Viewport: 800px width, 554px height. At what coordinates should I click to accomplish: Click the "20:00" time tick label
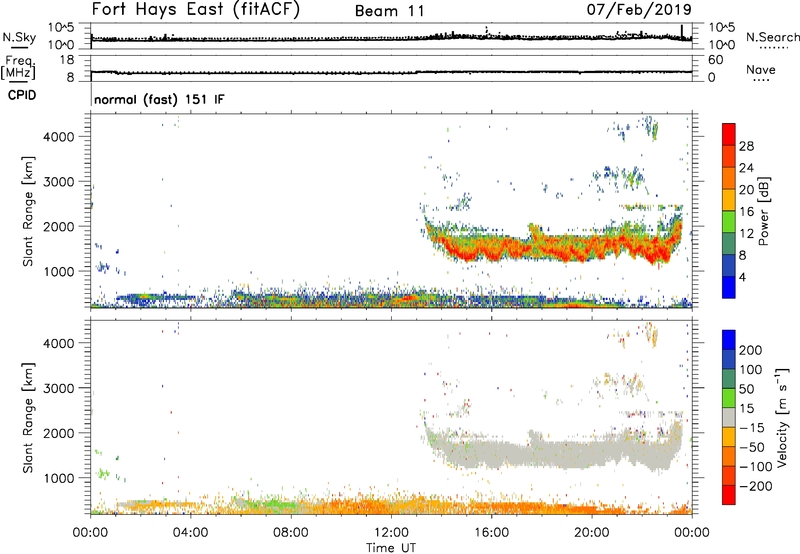(x=592, y=533)
